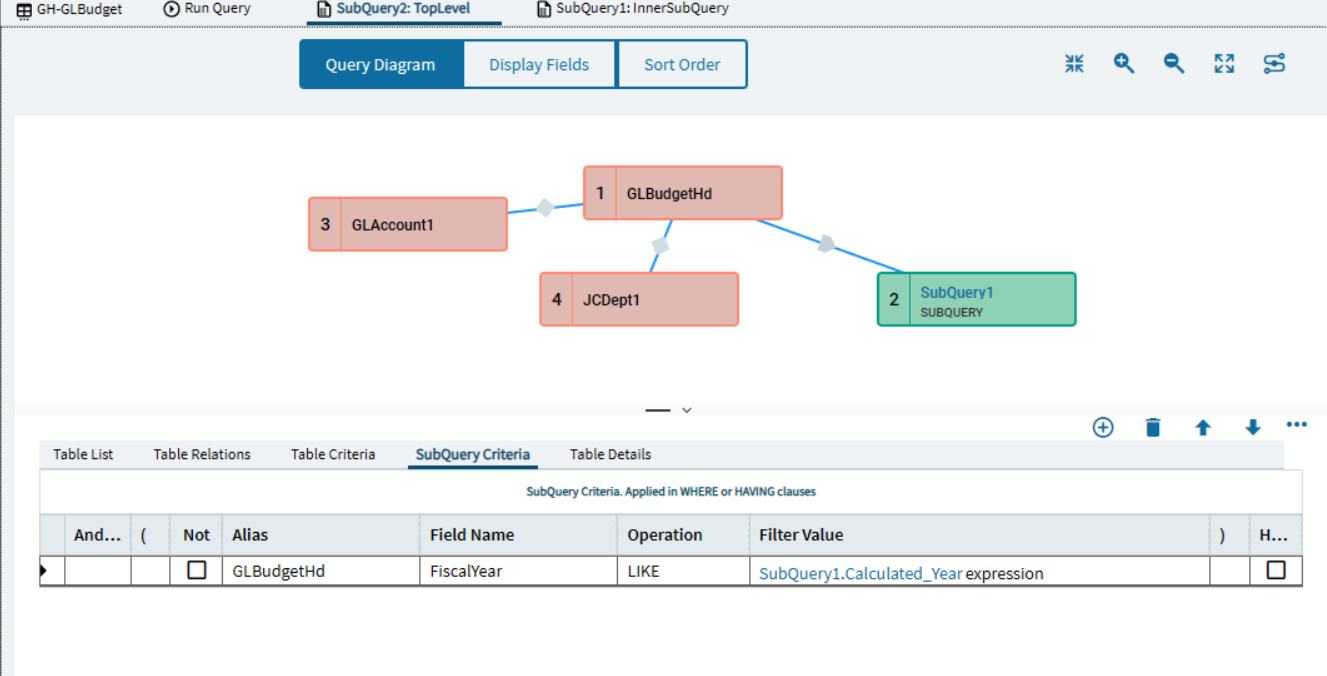Screen dimensions: 1327x676
Task: Switch to the Display Fields tab
Action: pyautogui.click(x=539, y=65)
